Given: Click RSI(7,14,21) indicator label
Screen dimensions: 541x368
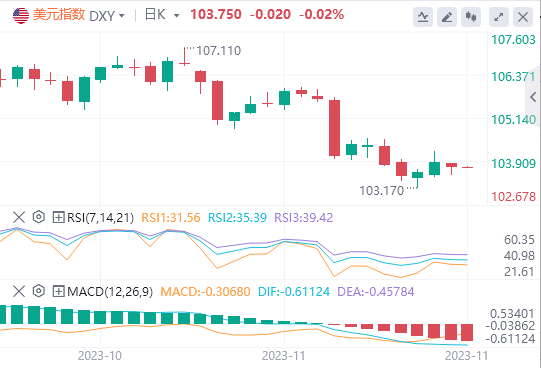Looking at the screenshot, I should click(x=100, y=218).
